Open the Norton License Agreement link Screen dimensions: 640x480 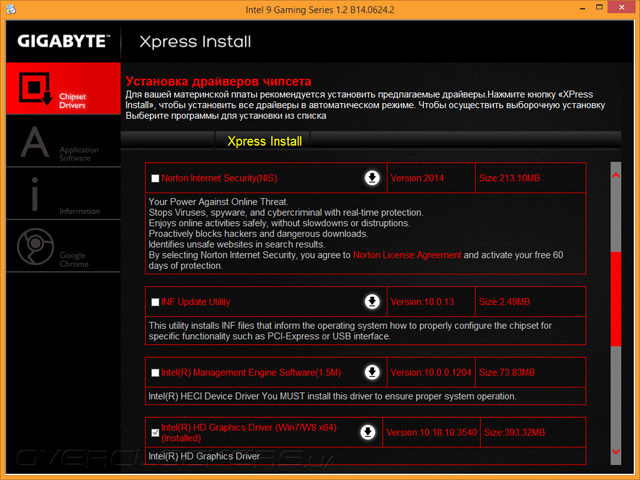[407, 255]
